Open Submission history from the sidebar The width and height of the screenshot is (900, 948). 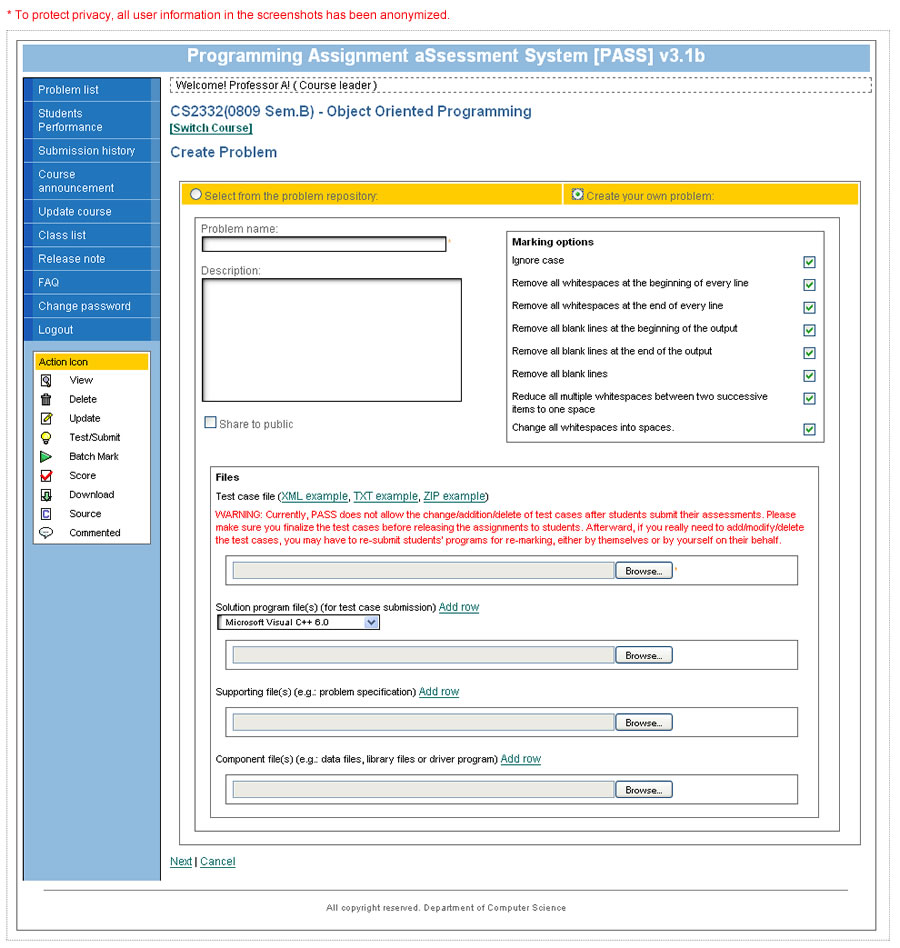[86, 151]
